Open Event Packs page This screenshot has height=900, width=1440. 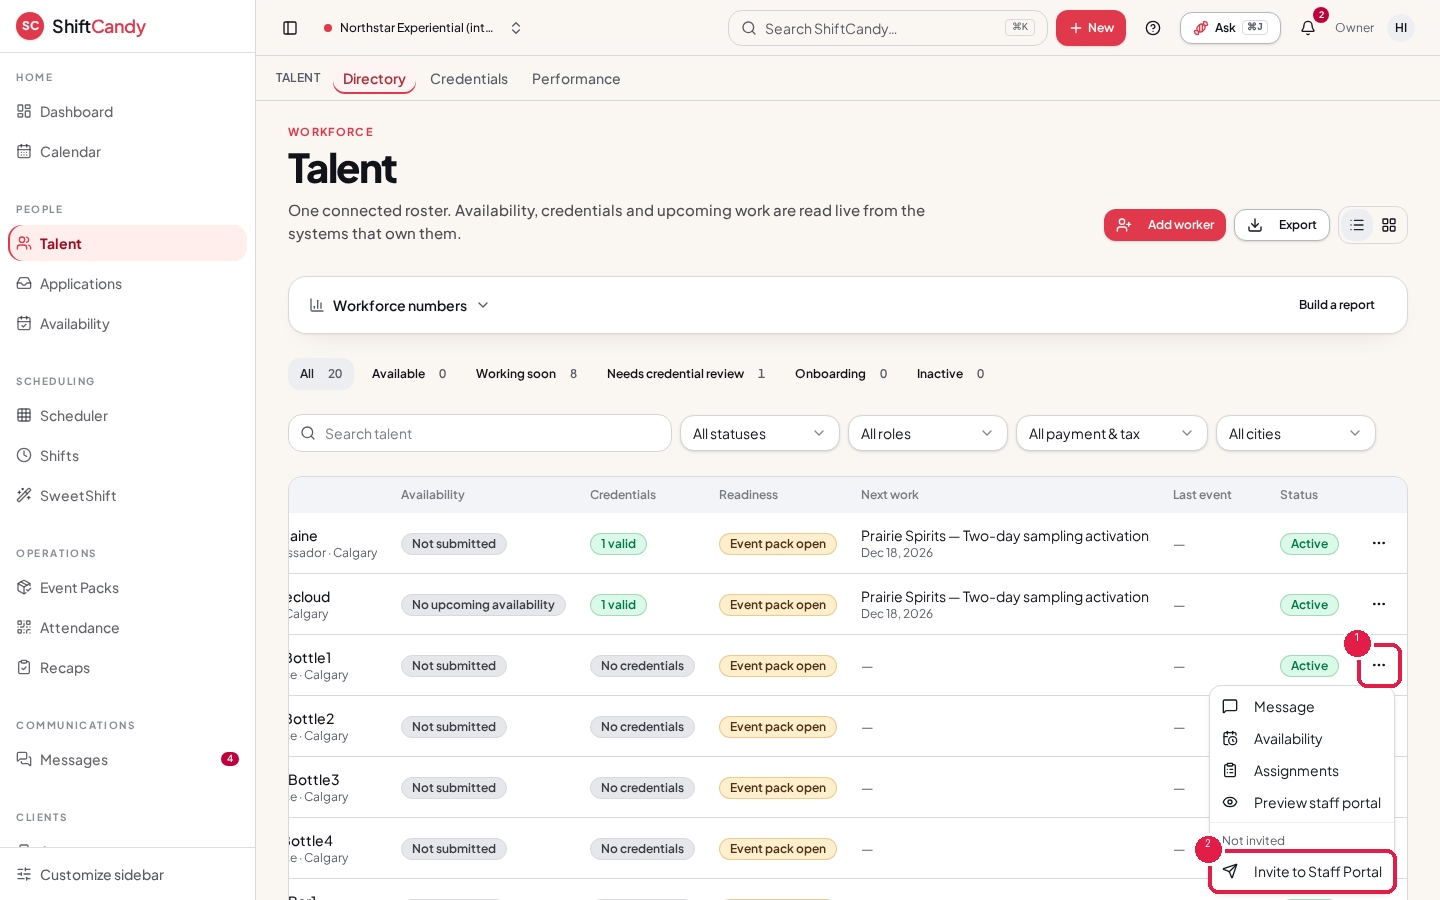click(127, 588)
